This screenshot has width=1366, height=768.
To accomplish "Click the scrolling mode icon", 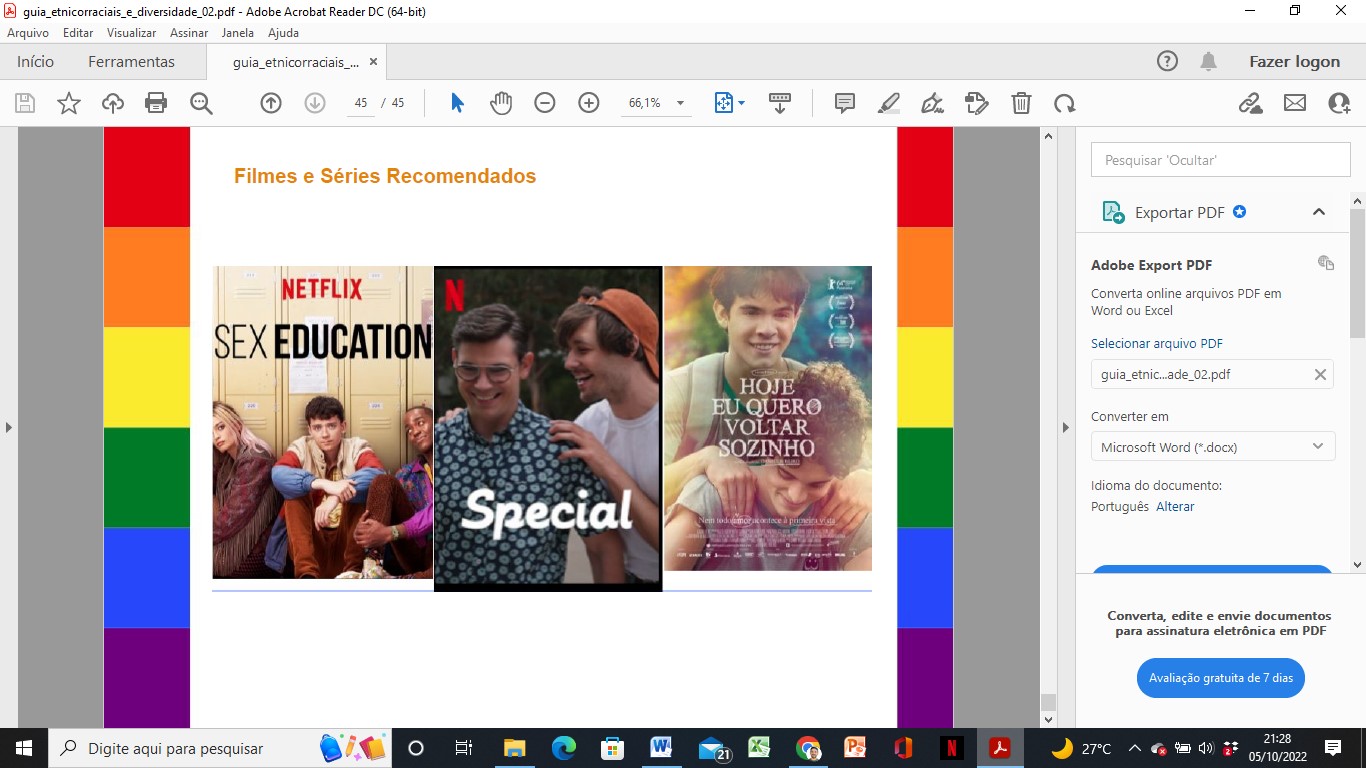I will [780, 103].
